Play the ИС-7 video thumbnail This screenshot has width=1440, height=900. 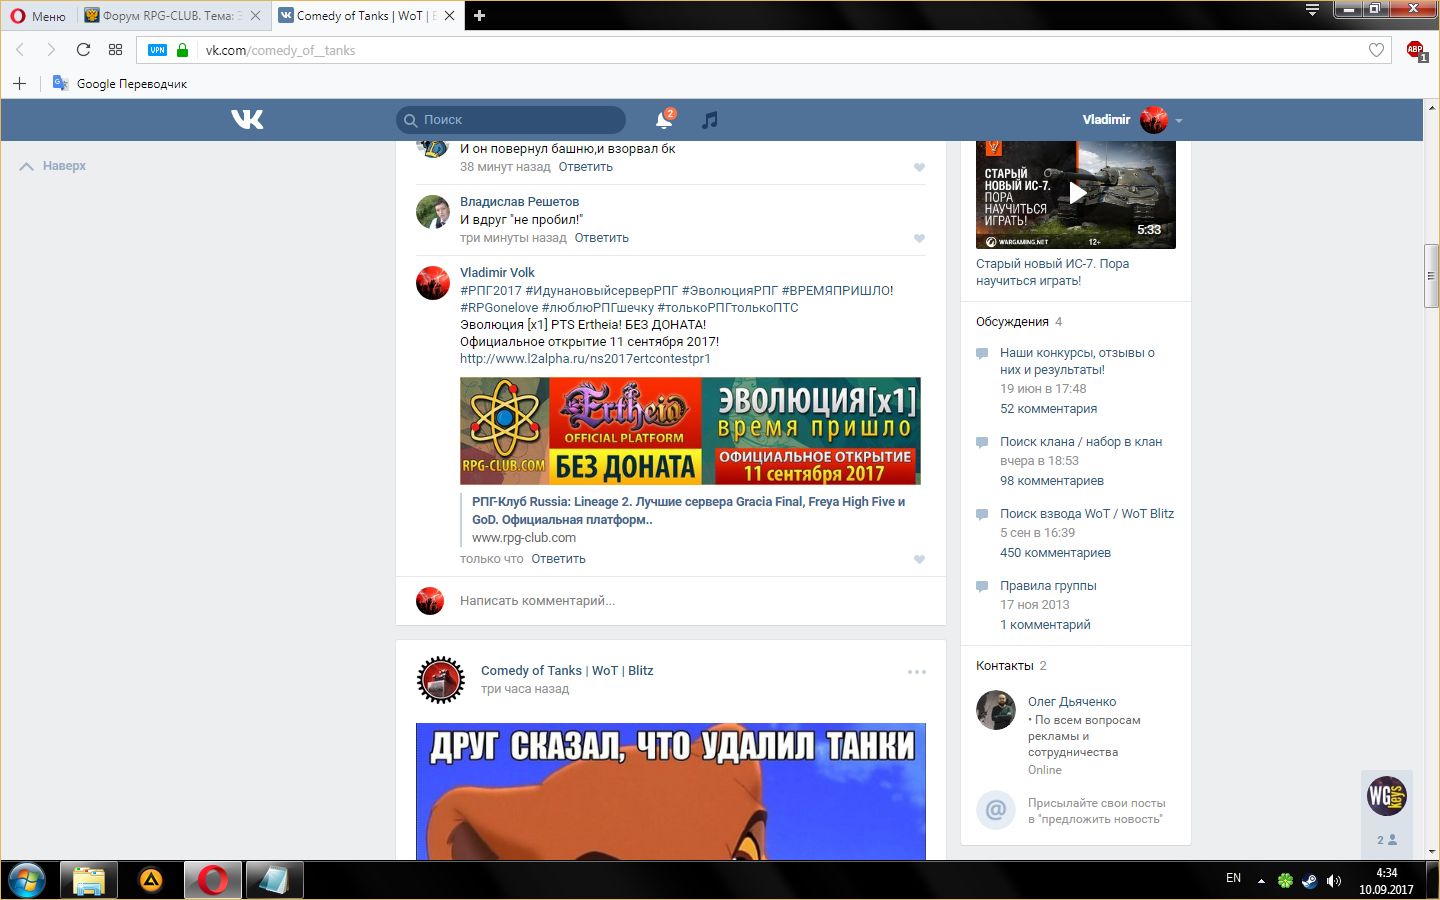[x=1076, y=193]
